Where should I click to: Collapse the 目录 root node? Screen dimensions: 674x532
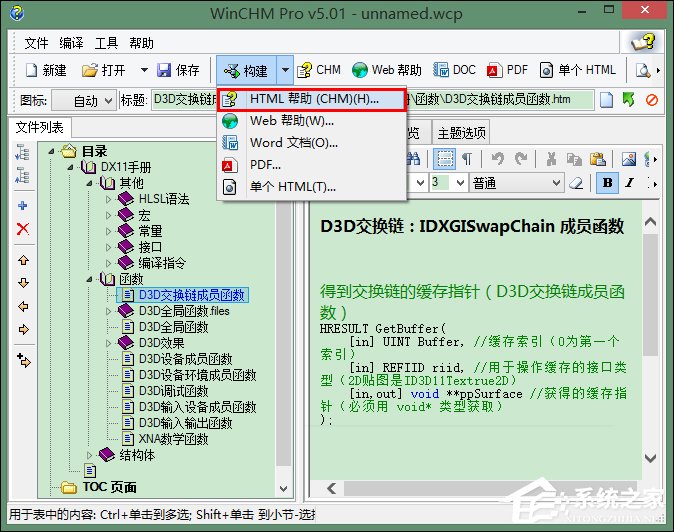coord(52,151)
